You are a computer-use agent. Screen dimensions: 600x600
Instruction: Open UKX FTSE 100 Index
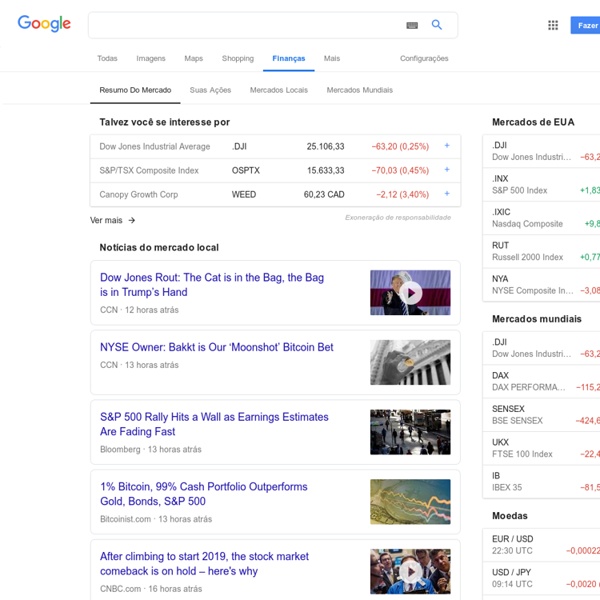click(x=541, y=448)
